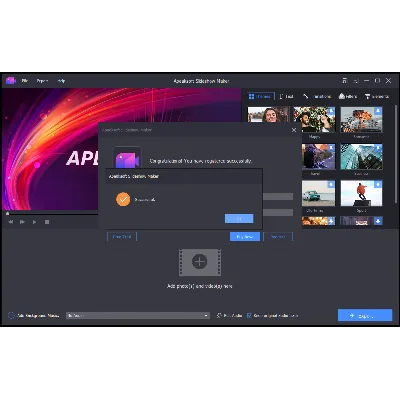
Task: Click the play button under preview
Action: point(34,222)
